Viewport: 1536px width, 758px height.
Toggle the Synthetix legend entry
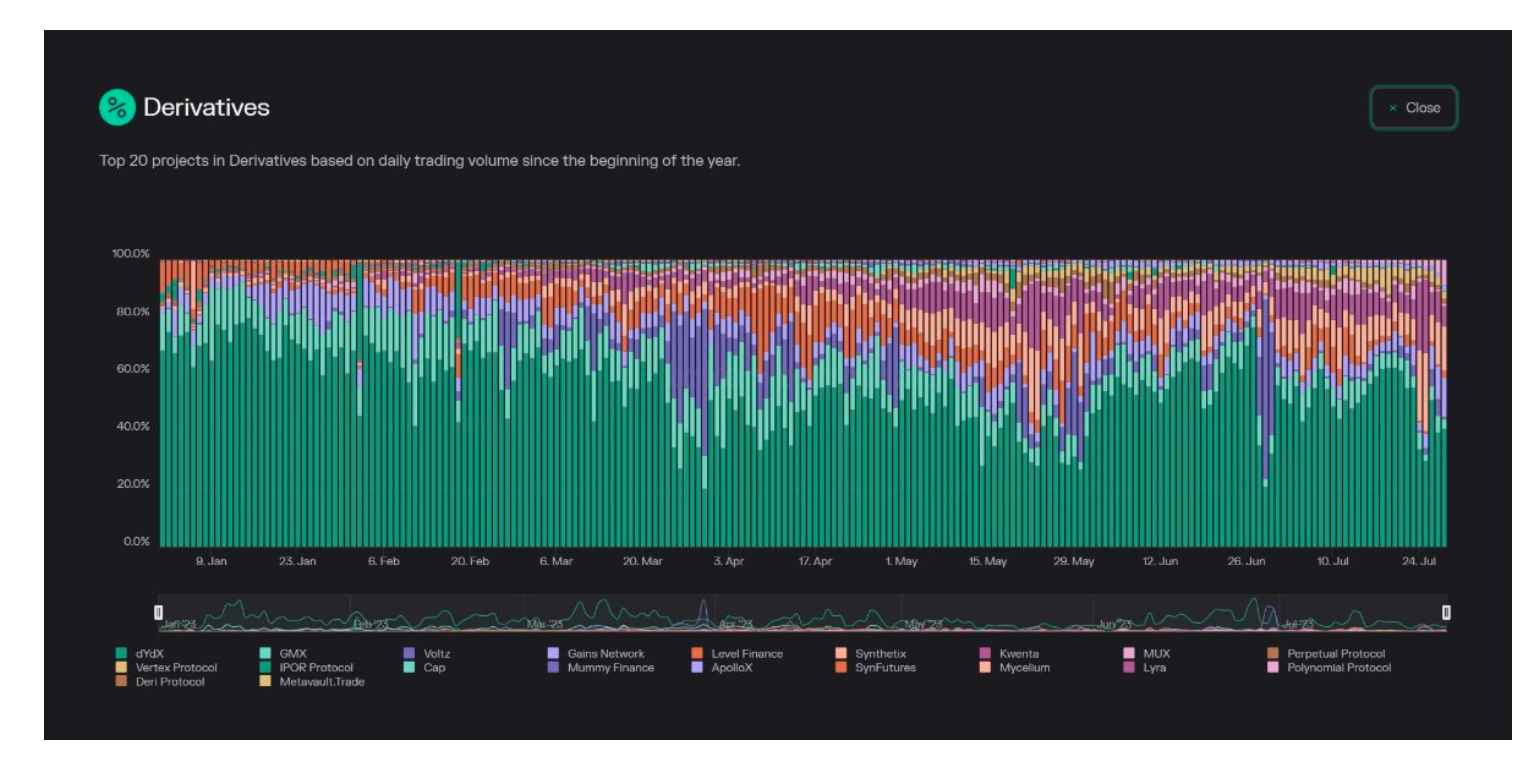click(871, 654)
